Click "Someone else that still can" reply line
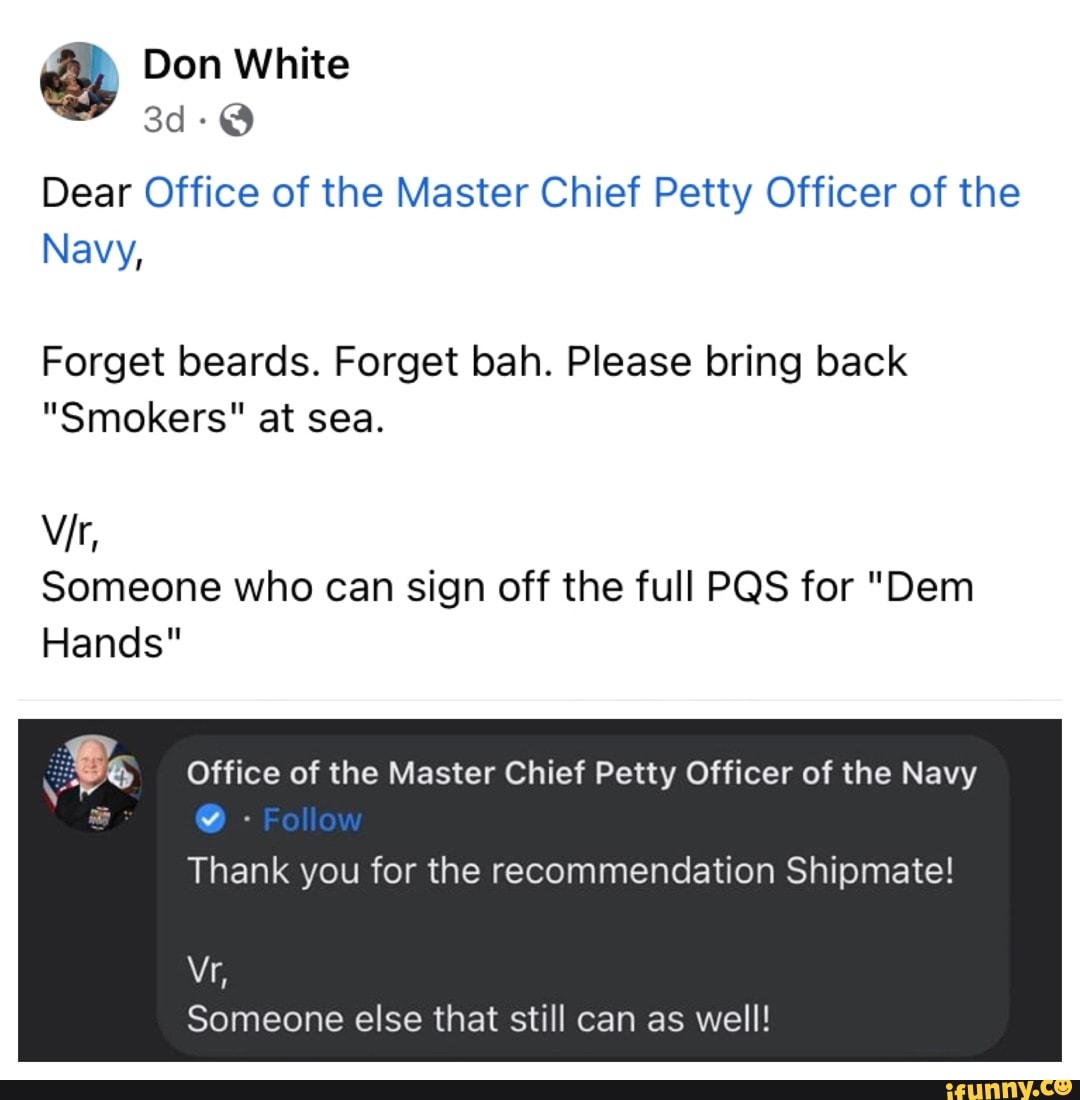Viewport: 1080px width, 1100px height. coord(479,1019)
